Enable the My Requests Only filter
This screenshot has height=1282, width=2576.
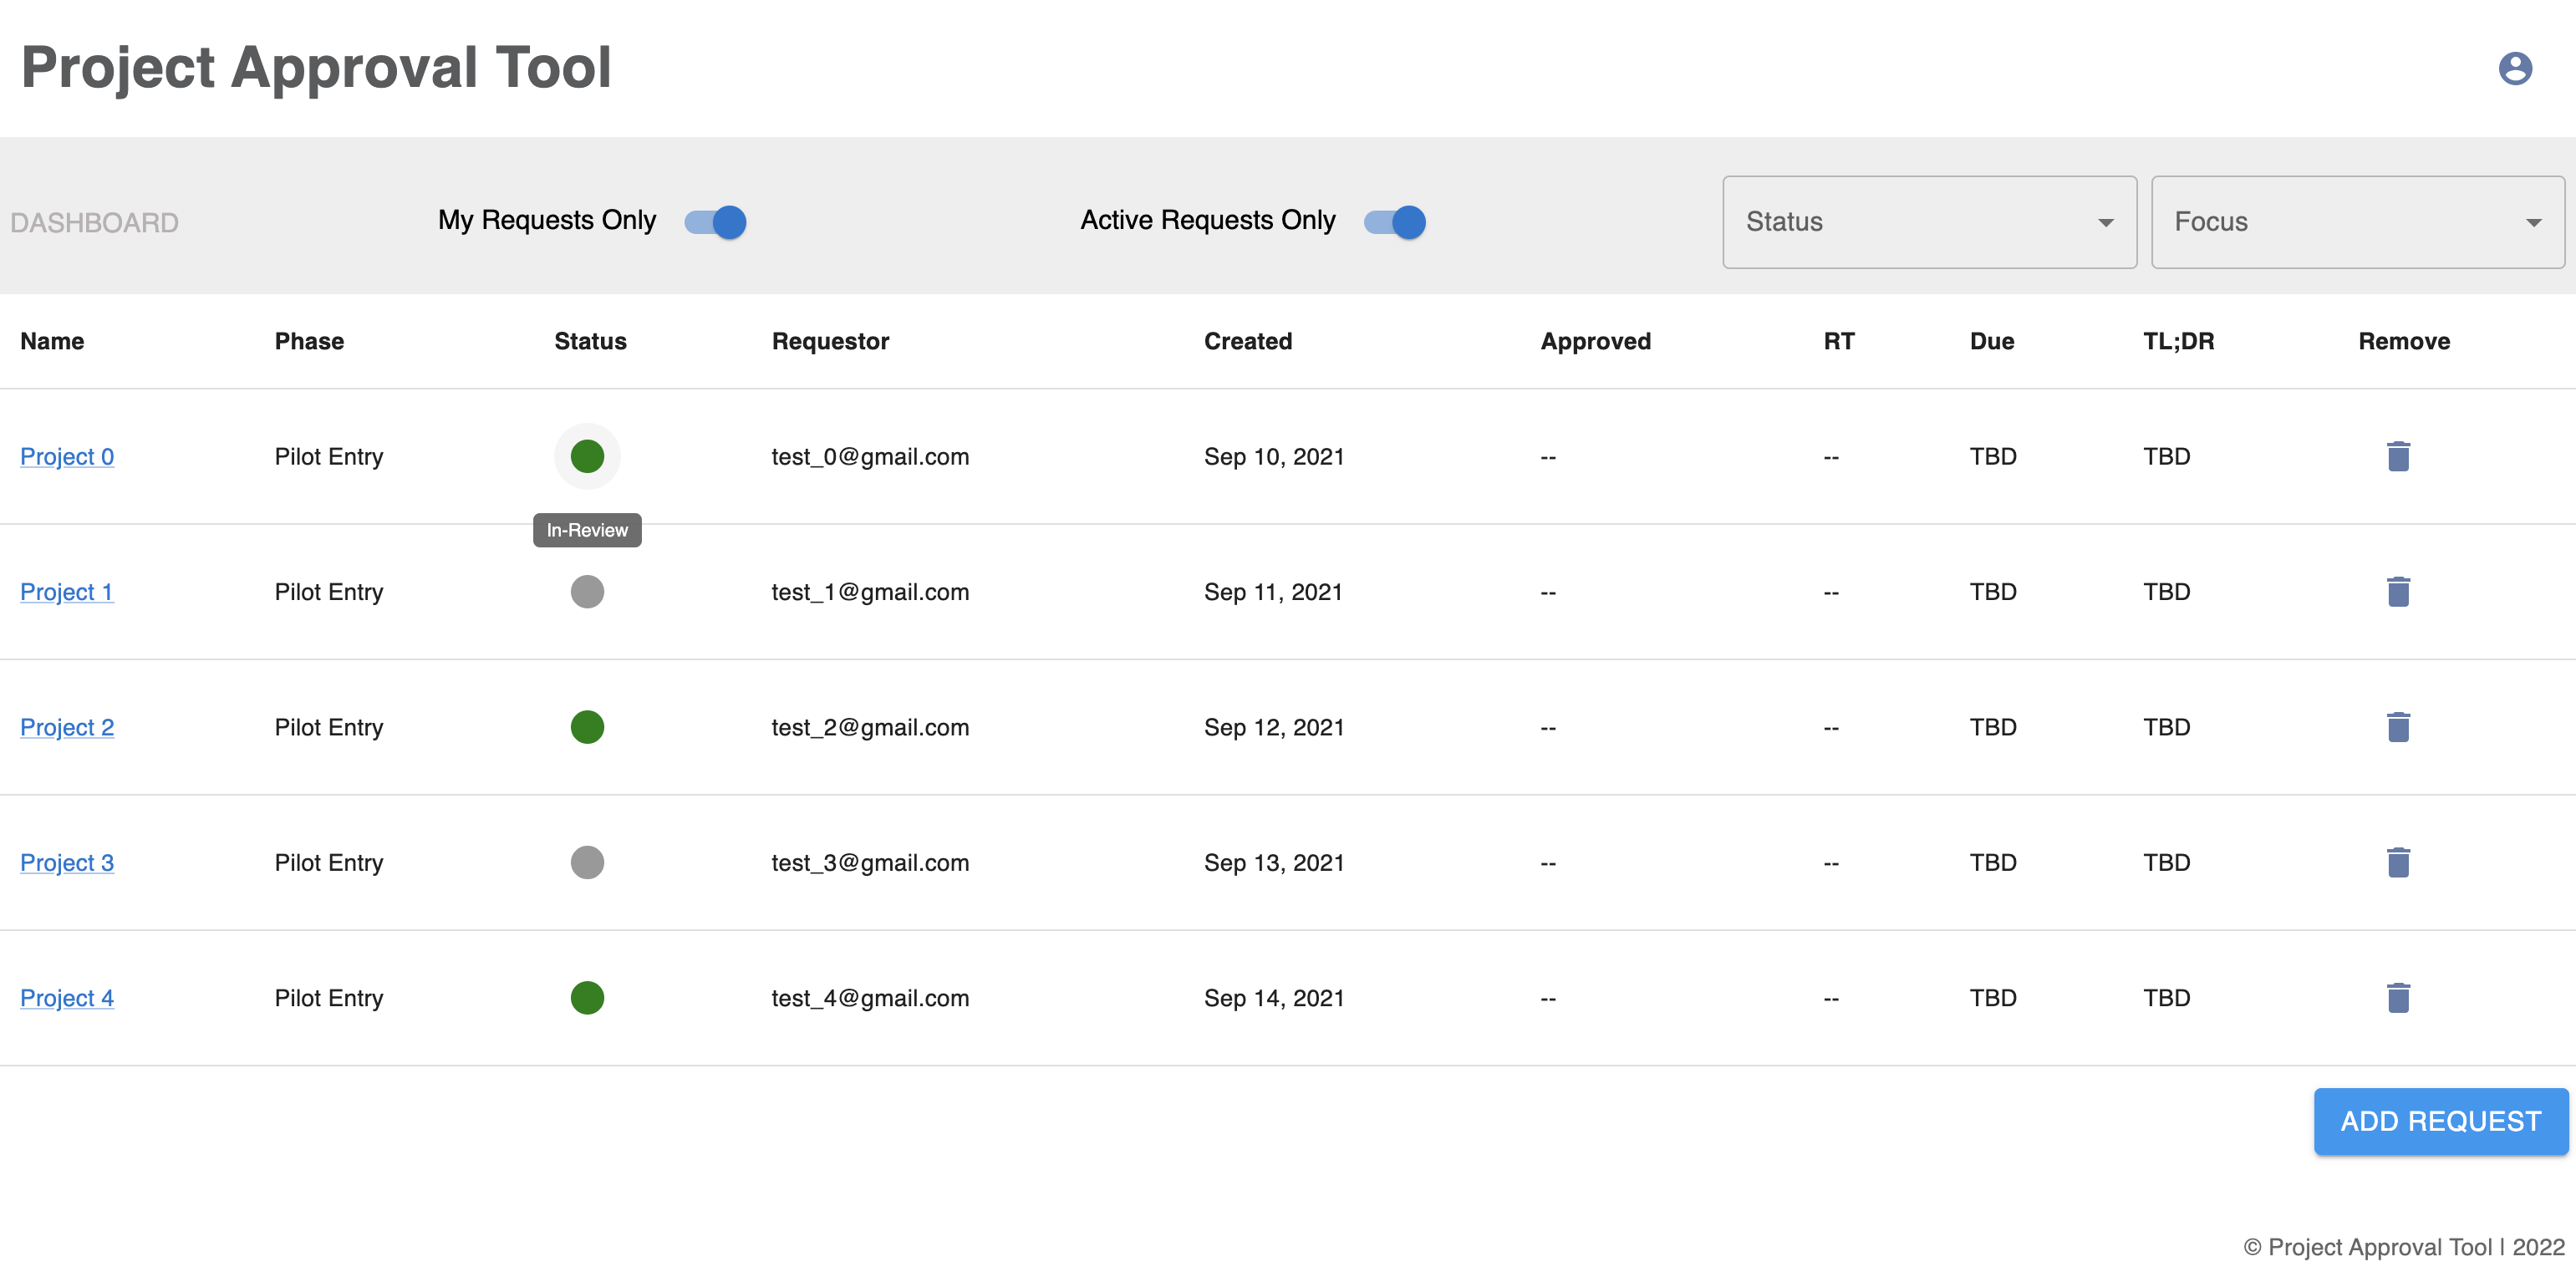pos(713,221)
